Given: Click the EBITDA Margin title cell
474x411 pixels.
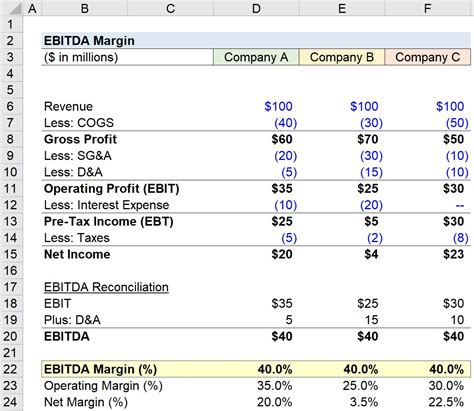Looking at the screenshot, I should tap(89, 41).
